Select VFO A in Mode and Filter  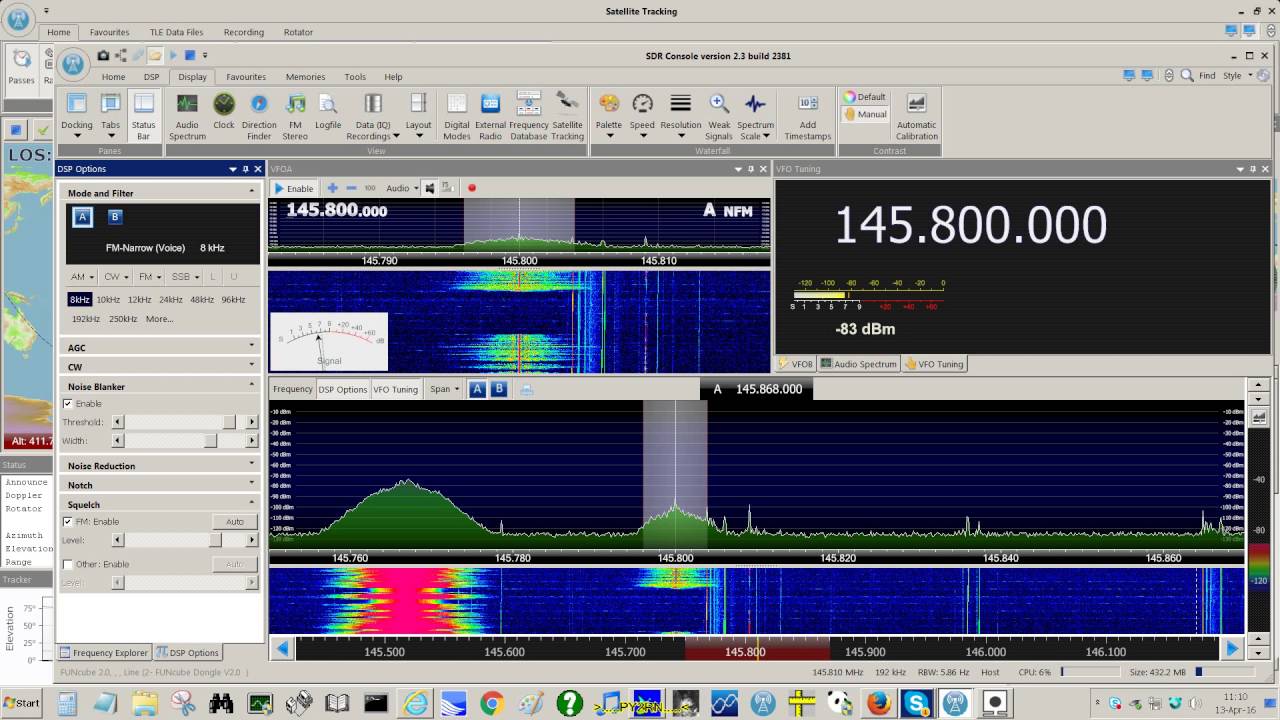[x=83, y=217]
